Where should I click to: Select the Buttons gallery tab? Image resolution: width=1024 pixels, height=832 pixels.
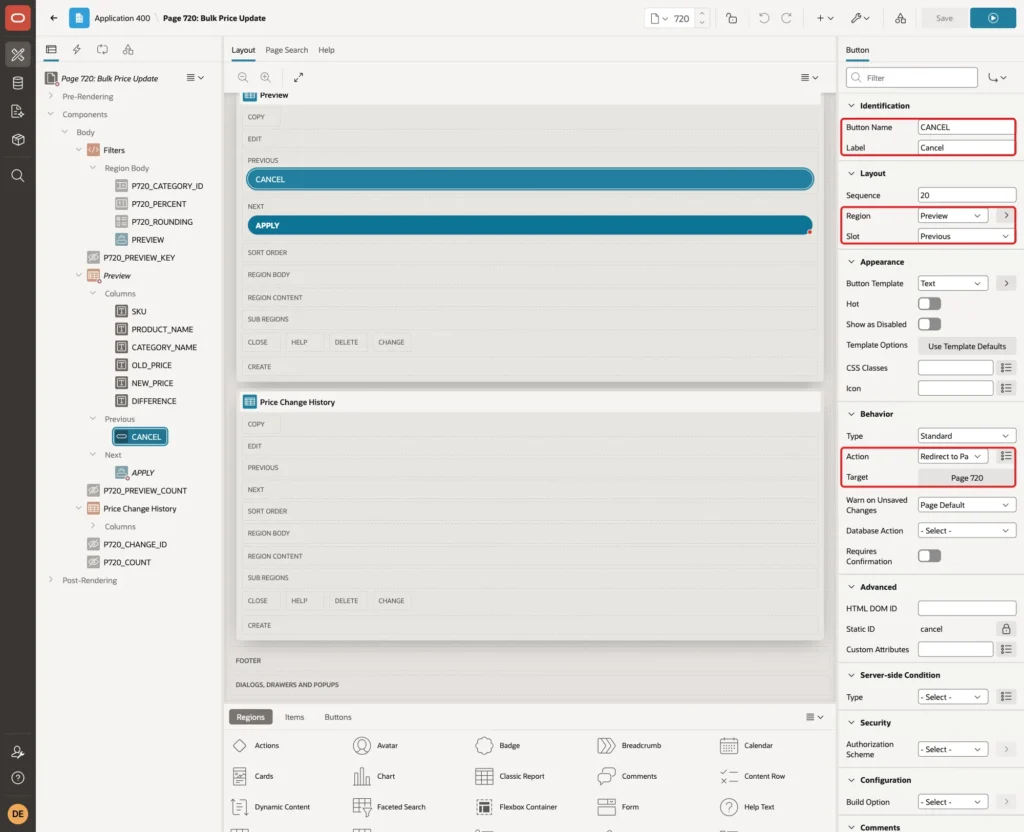tap(338, 717)
